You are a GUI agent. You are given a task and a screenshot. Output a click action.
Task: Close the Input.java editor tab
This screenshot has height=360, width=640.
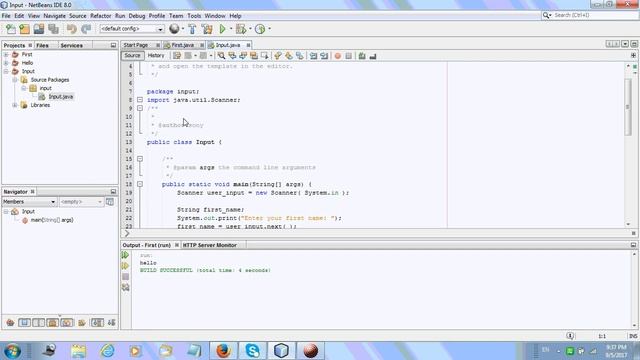coord(248,45)
